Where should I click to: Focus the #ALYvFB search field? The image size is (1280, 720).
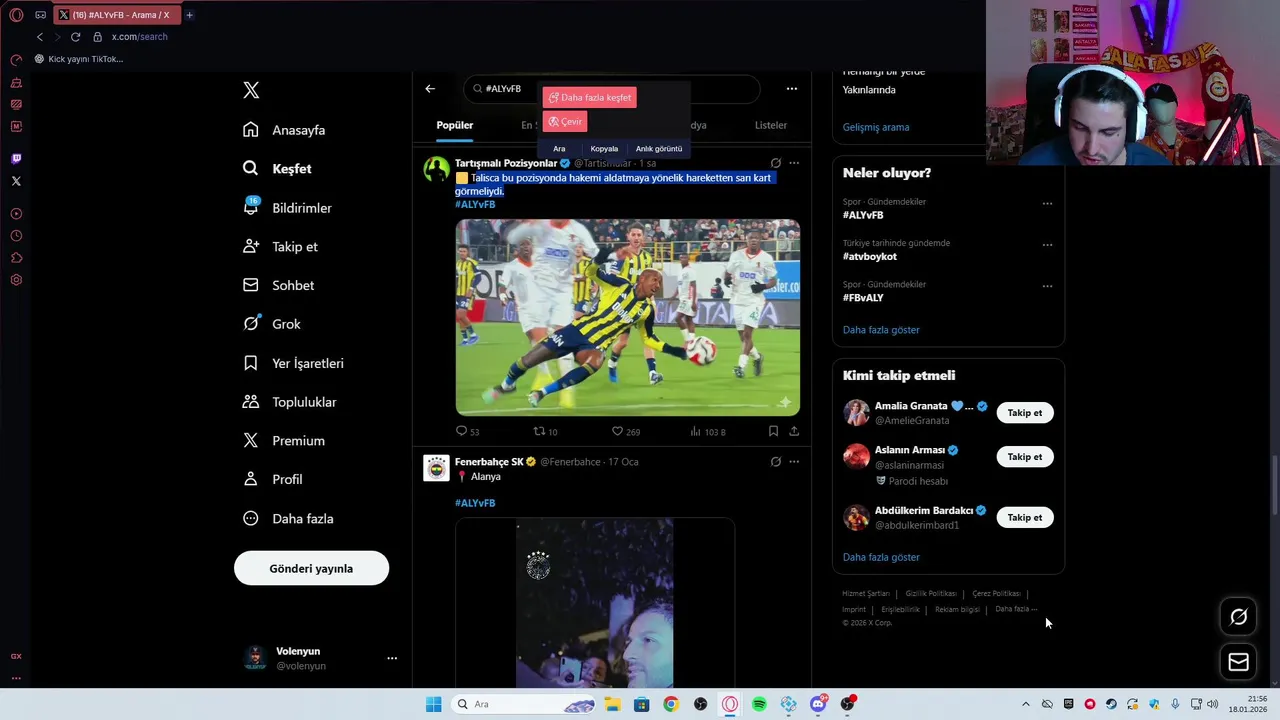click(x=612, y=89)
